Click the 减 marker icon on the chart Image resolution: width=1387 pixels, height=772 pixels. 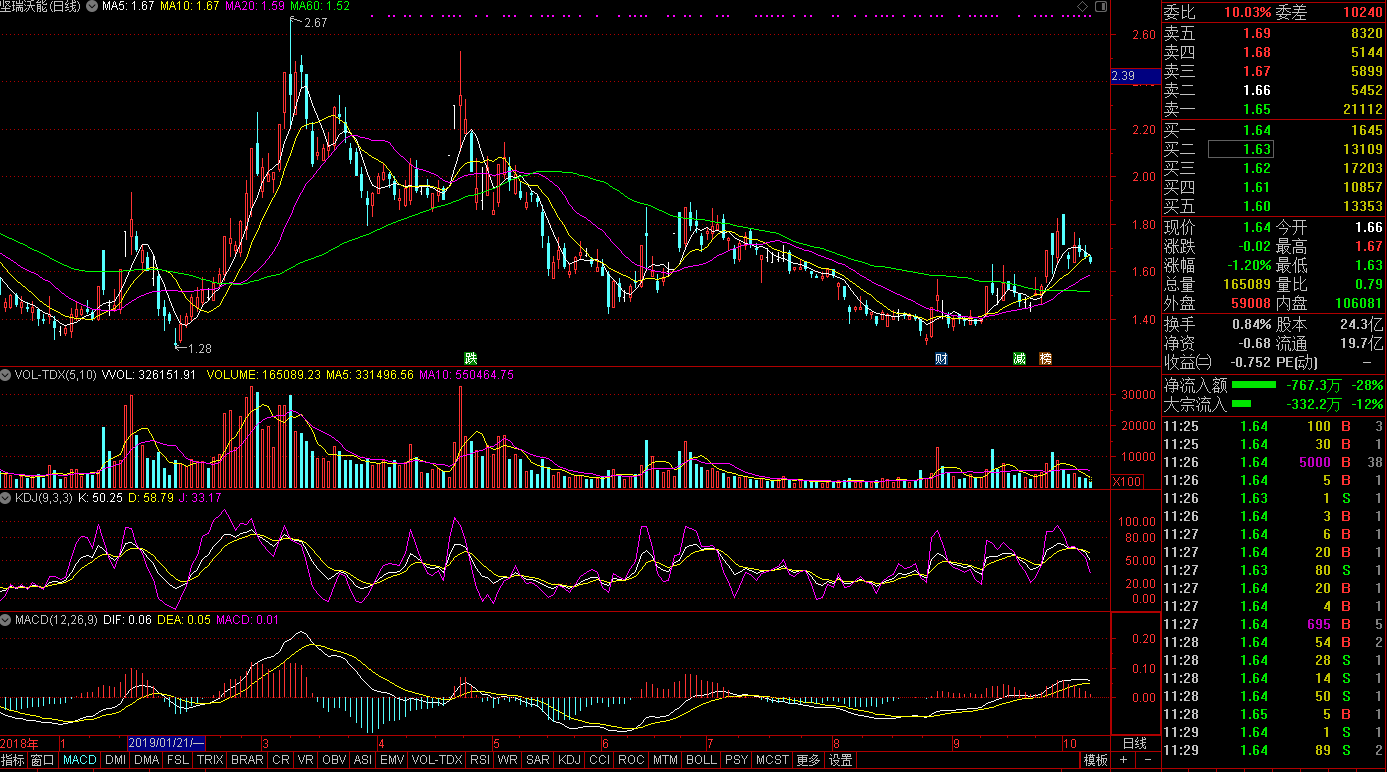tap(1019, 358)
